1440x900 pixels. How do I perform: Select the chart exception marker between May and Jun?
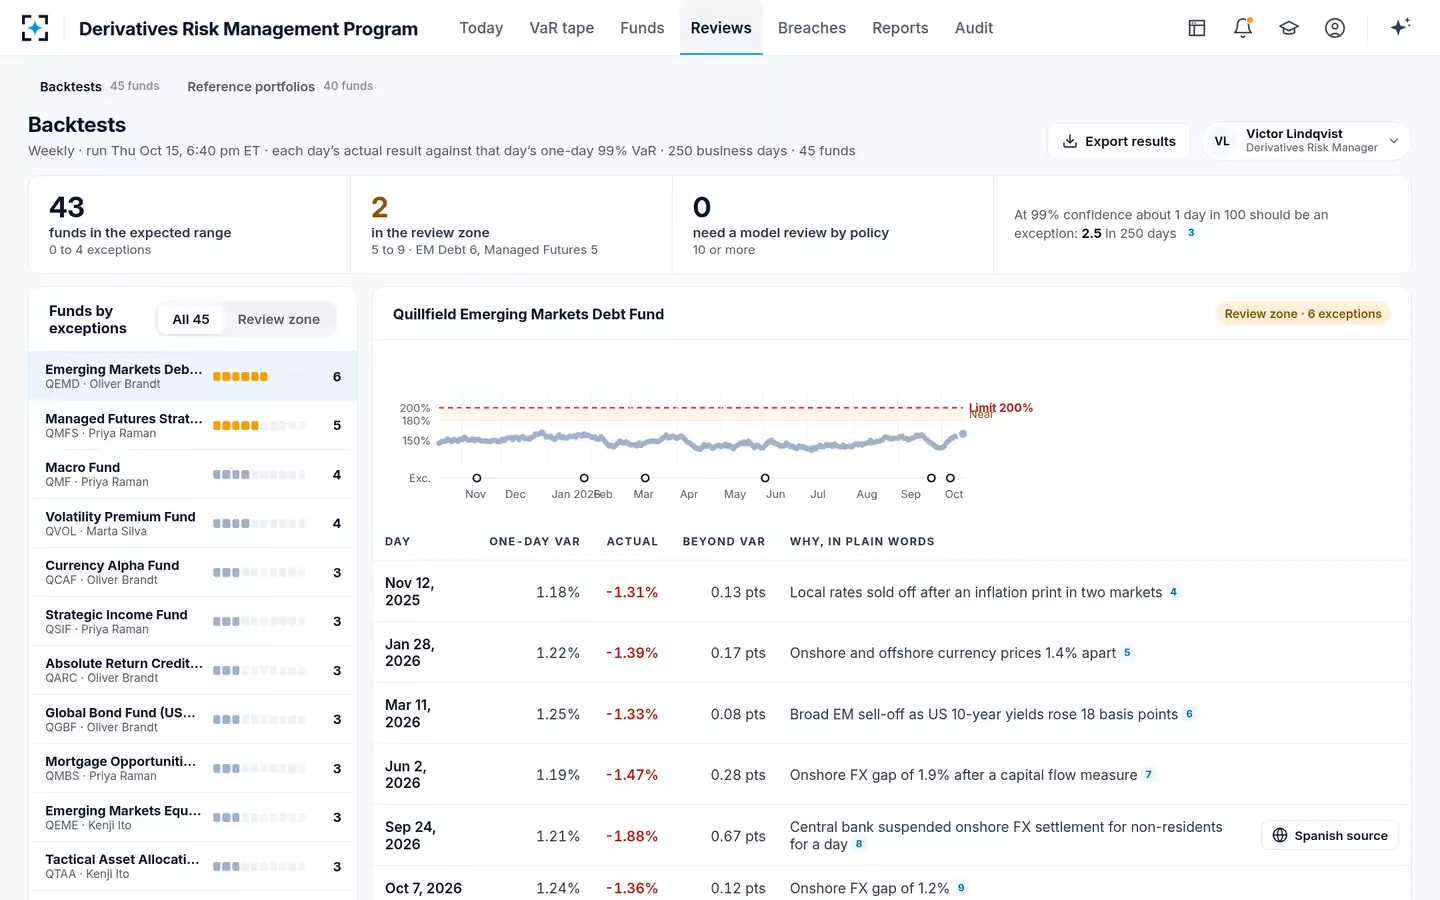click(765, 478)
